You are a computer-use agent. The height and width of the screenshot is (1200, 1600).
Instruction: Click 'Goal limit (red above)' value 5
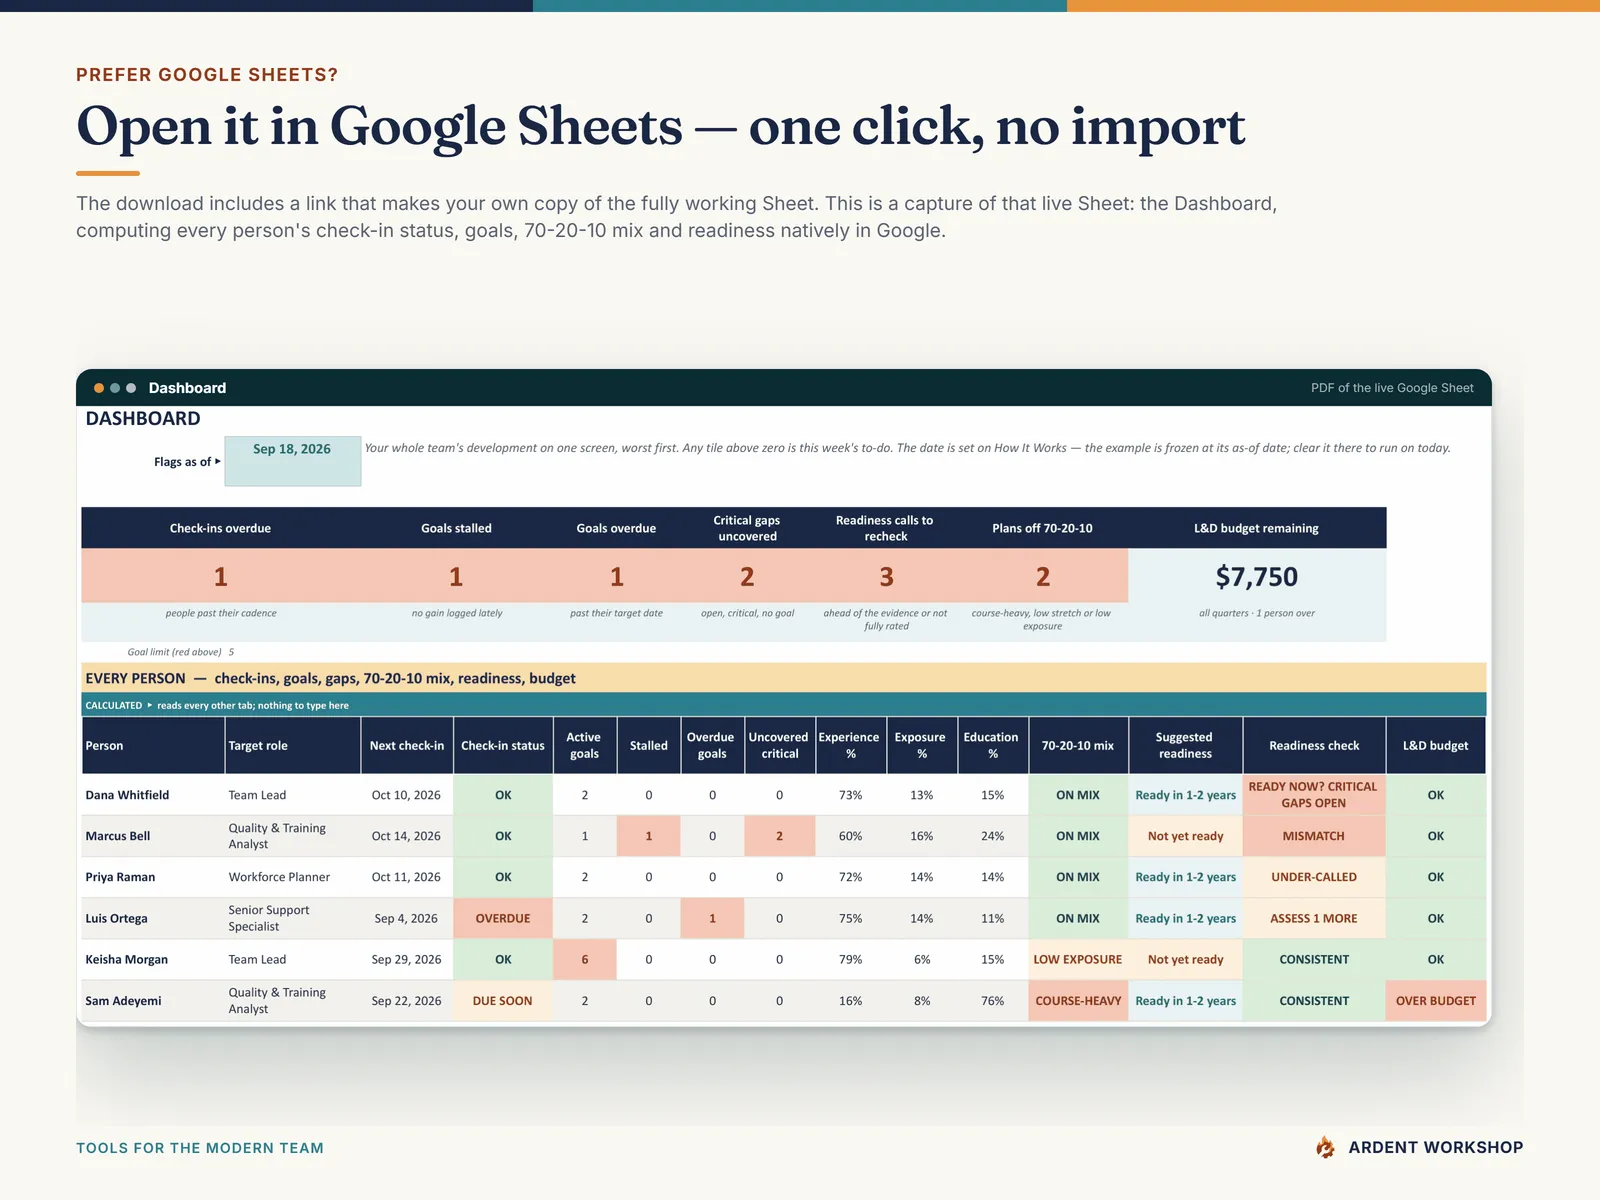point(231,652)
